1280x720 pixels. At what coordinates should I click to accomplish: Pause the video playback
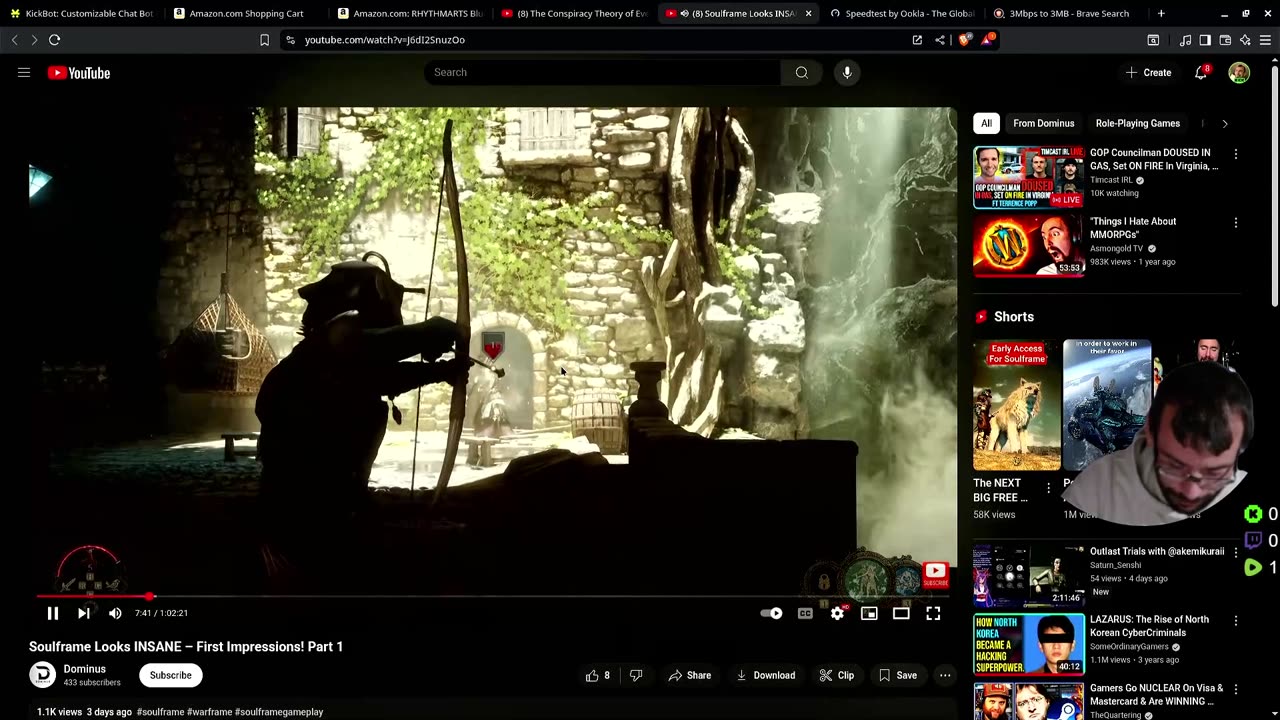click(x=53, y=613)
